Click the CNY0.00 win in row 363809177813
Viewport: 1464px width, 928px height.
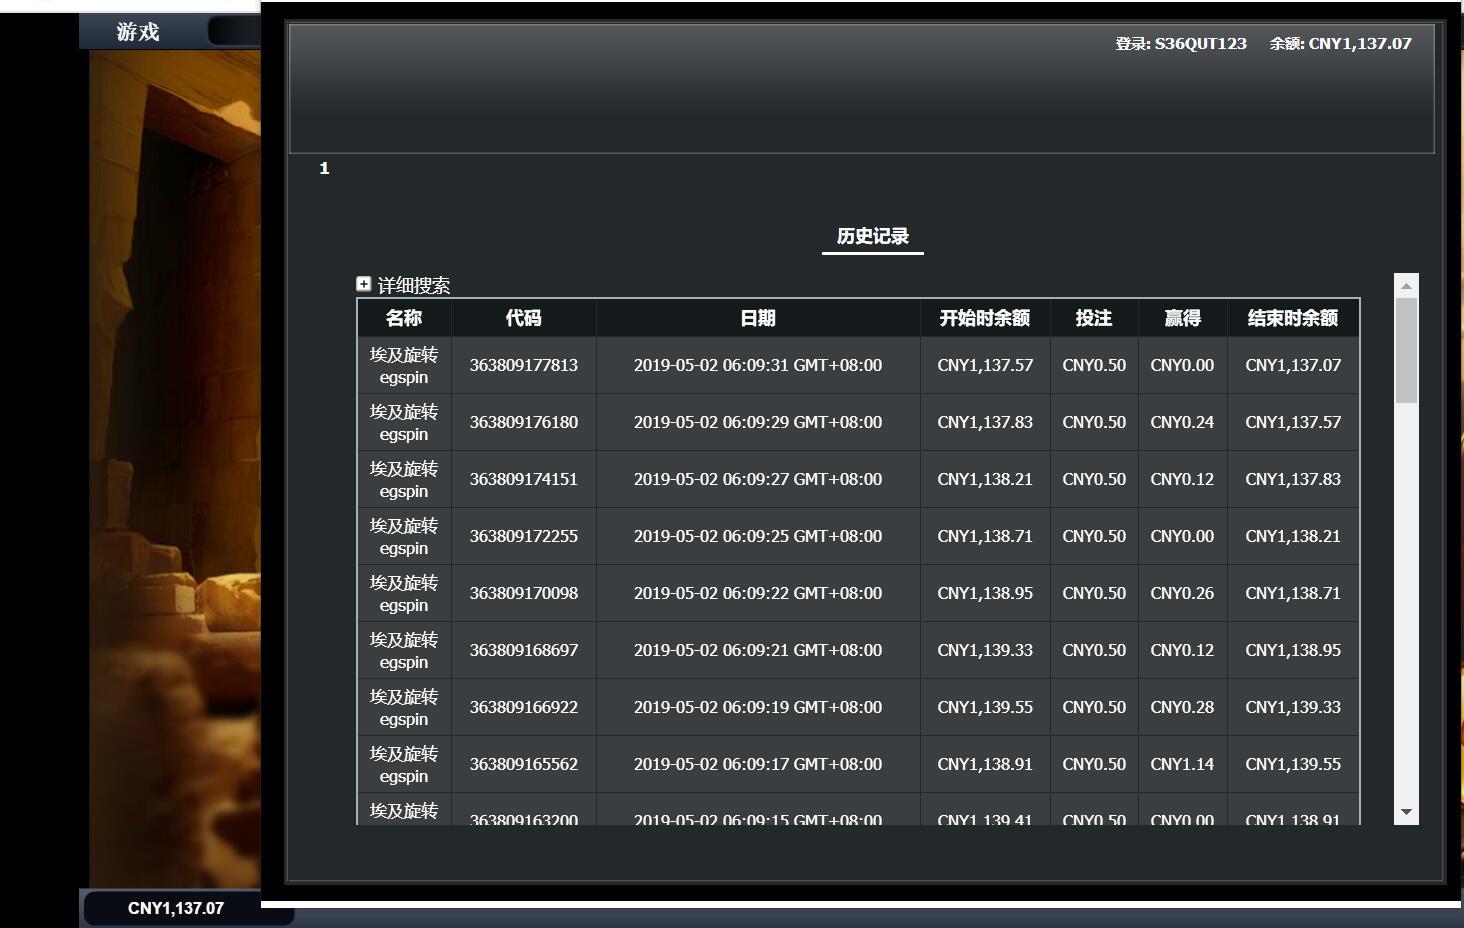[1182, 365]
